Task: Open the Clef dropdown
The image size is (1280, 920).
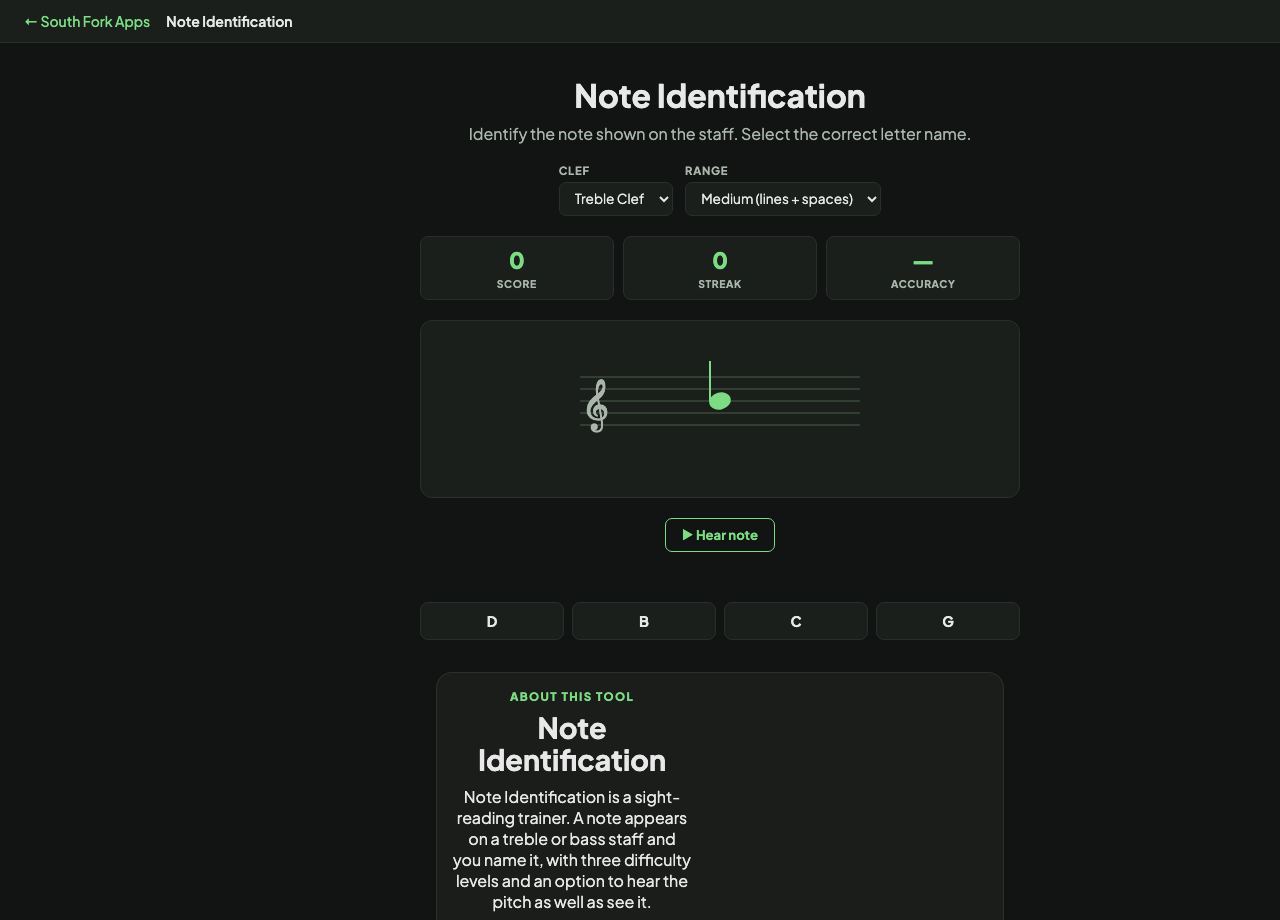Action: (616, 199)
